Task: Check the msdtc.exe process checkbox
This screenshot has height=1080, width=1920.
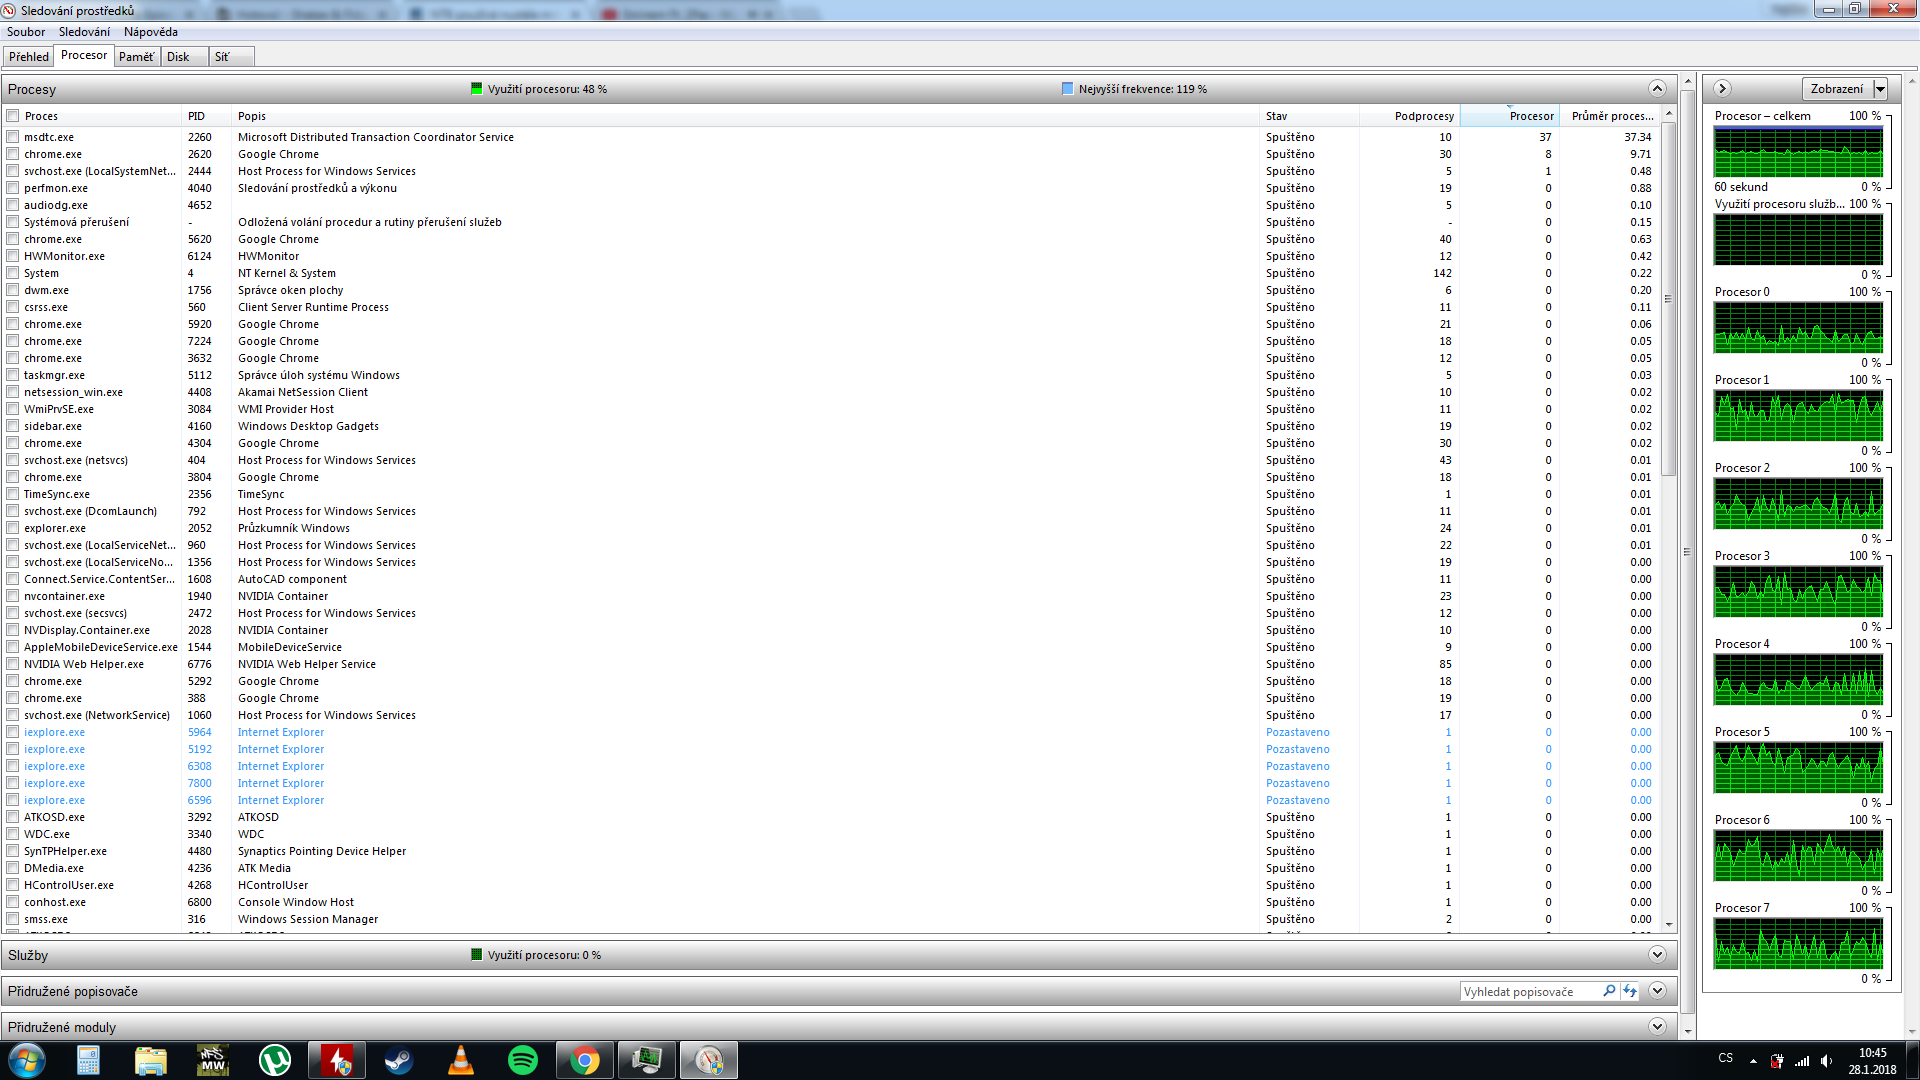Action: (13, 137)
